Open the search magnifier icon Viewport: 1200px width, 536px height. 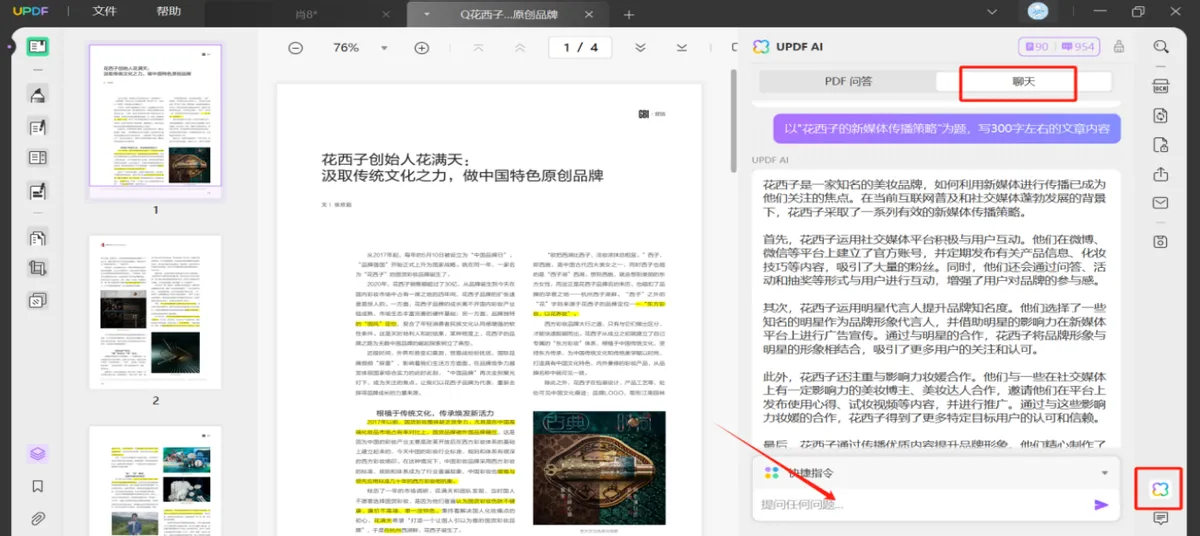[1161, 46]
